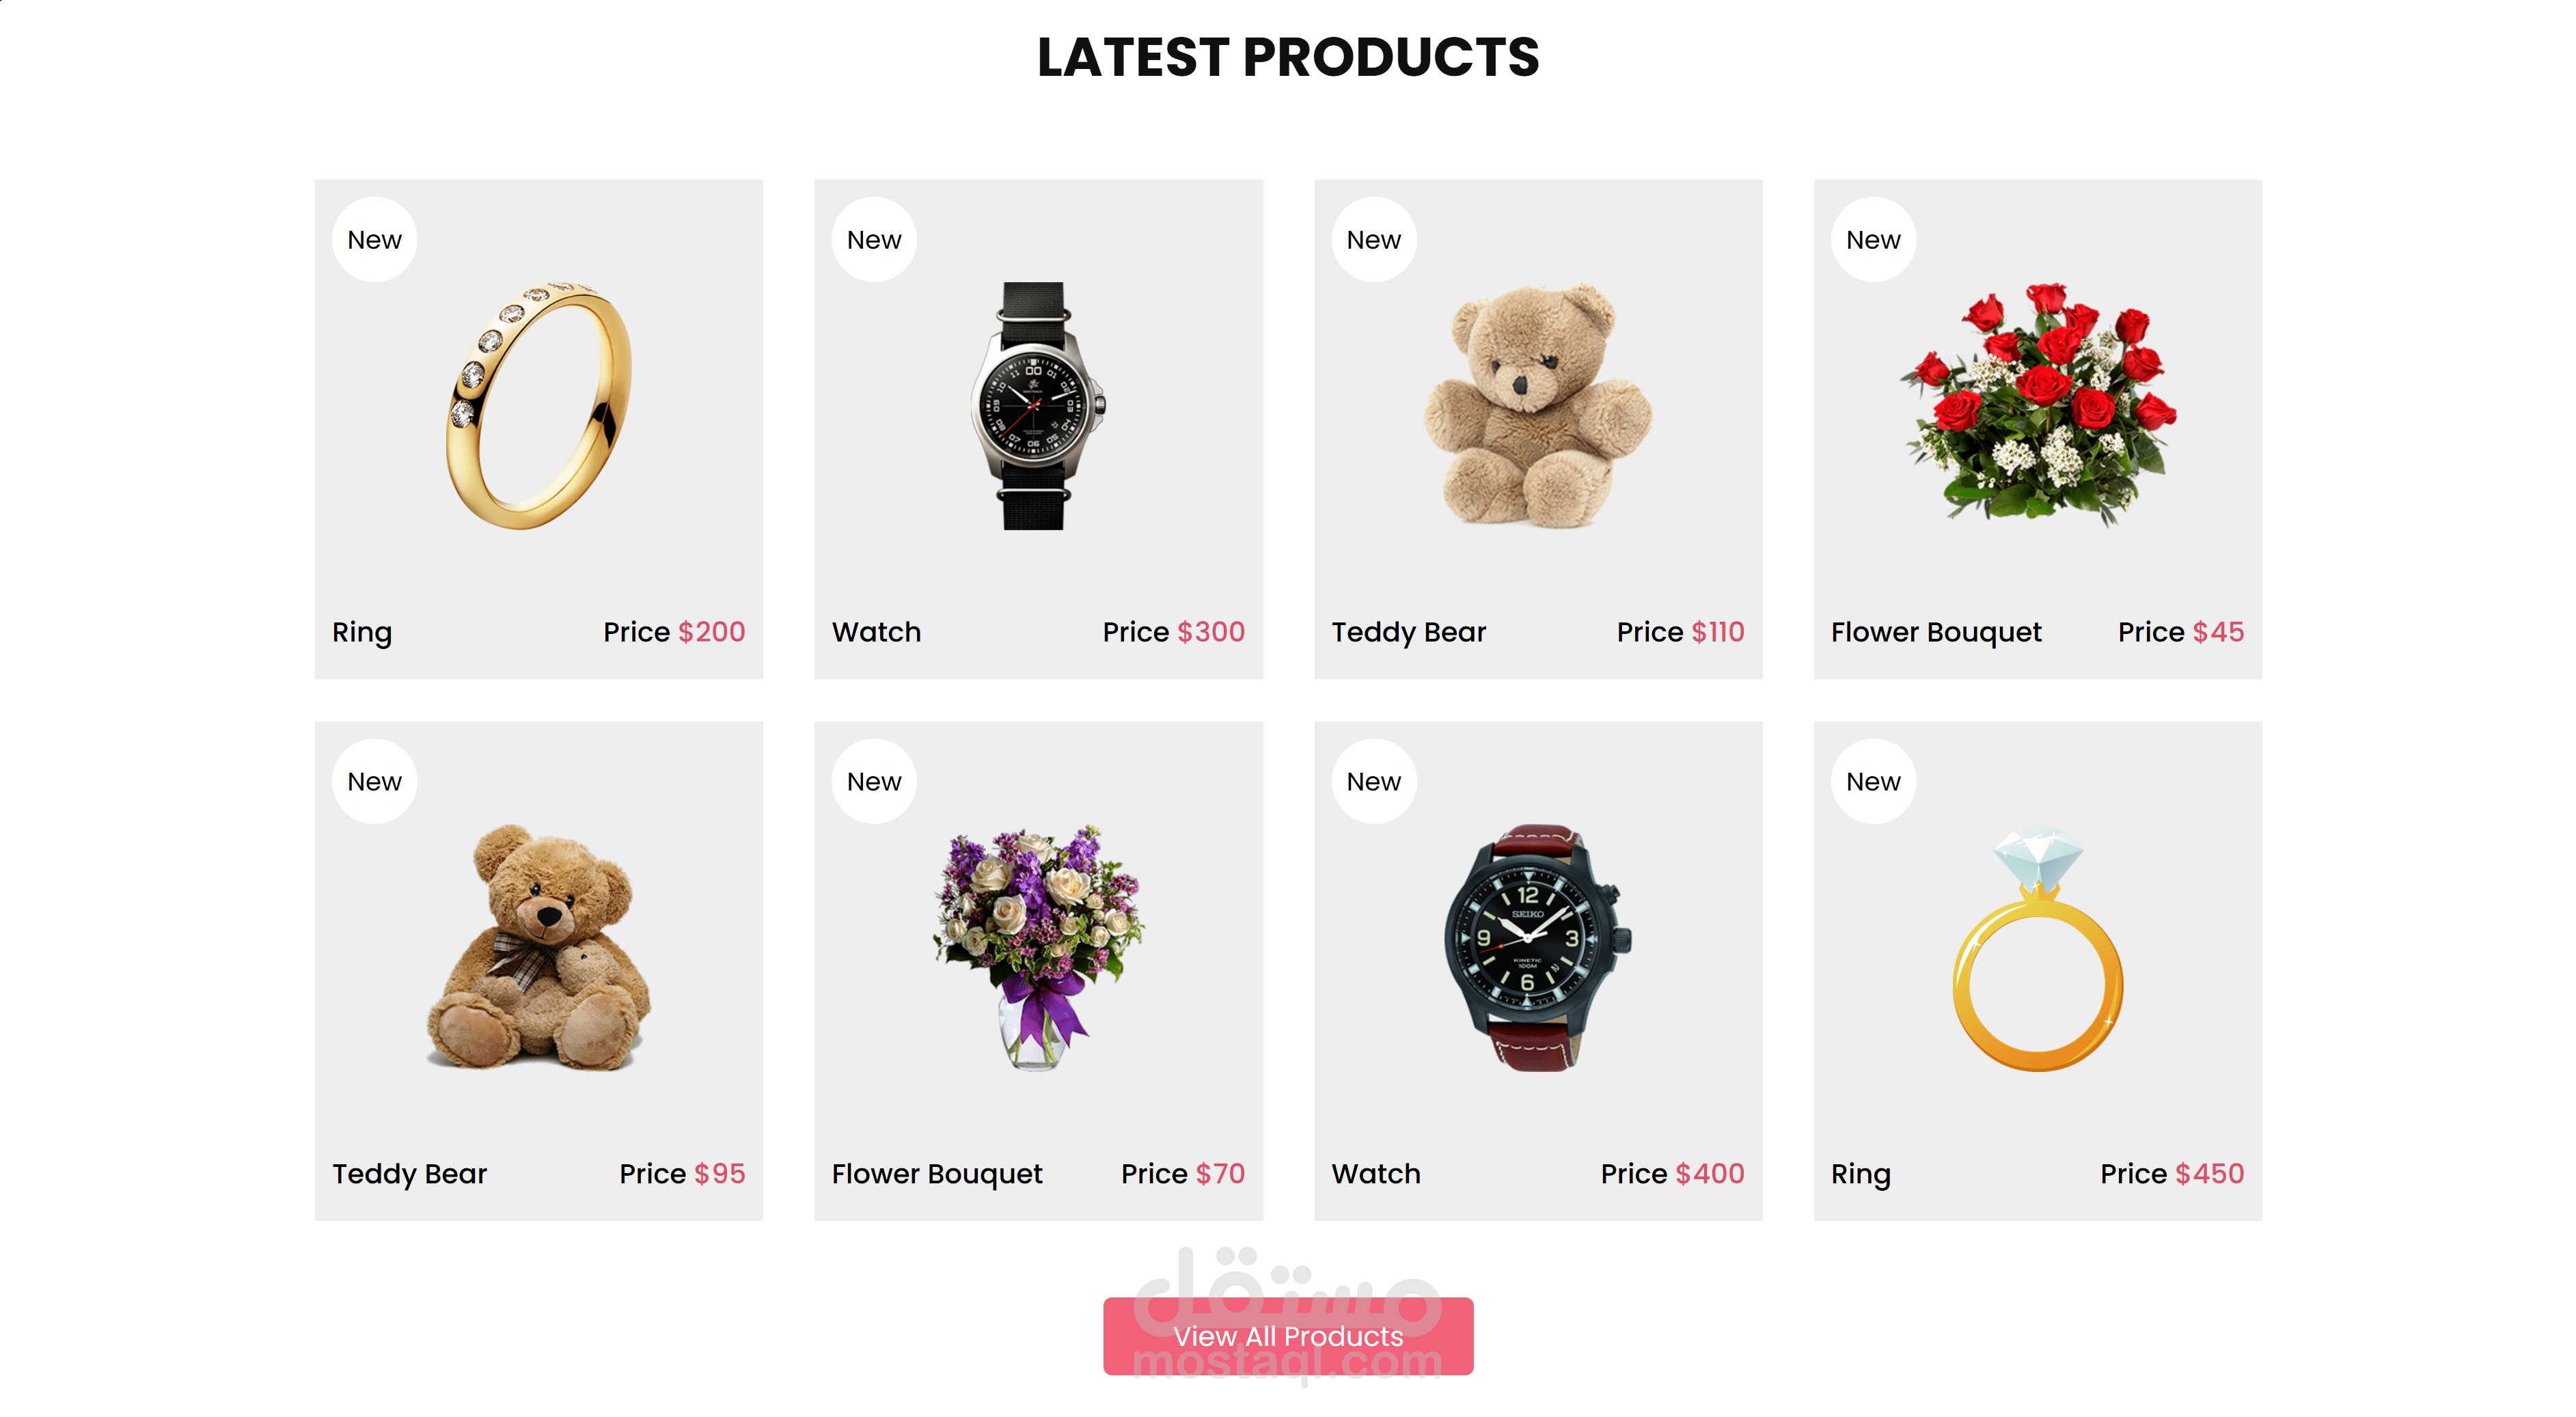Click the New badge on $300 Watch
This screenshot has height=1417, width=2576.
click(x=874, y=240)
